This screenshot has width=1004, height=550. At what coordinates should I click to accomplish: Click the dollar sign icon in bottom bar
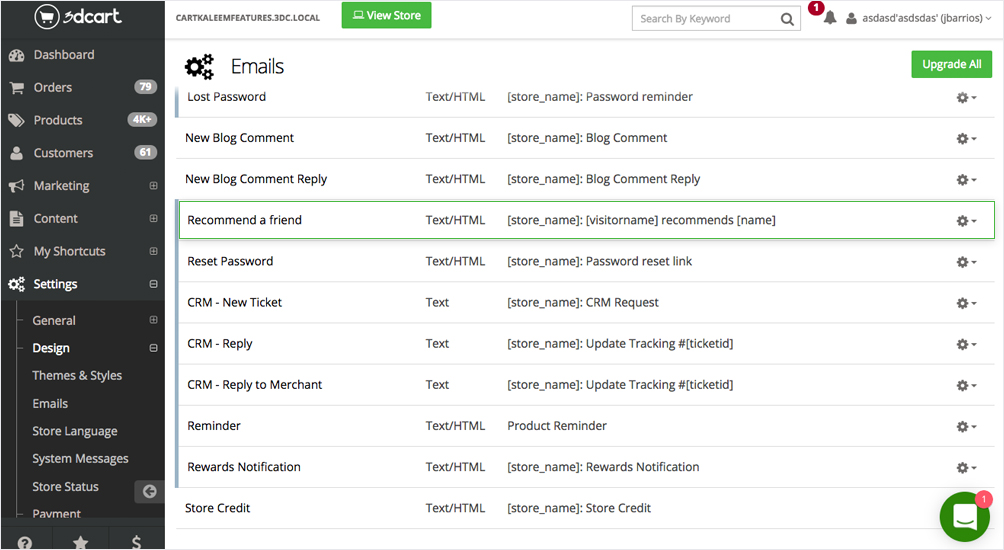pos(136,542)
